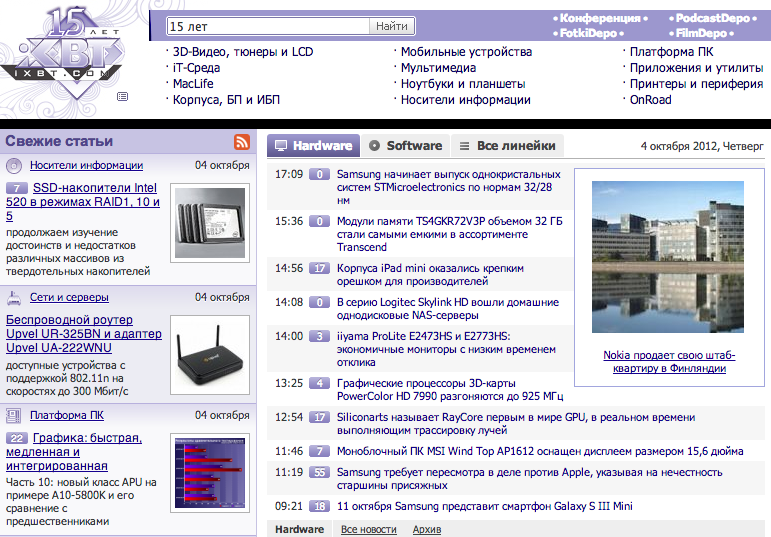Open iiyama ProLite monitors news
Viewport: 771px width, 537px height.
[x=446, y=349]
